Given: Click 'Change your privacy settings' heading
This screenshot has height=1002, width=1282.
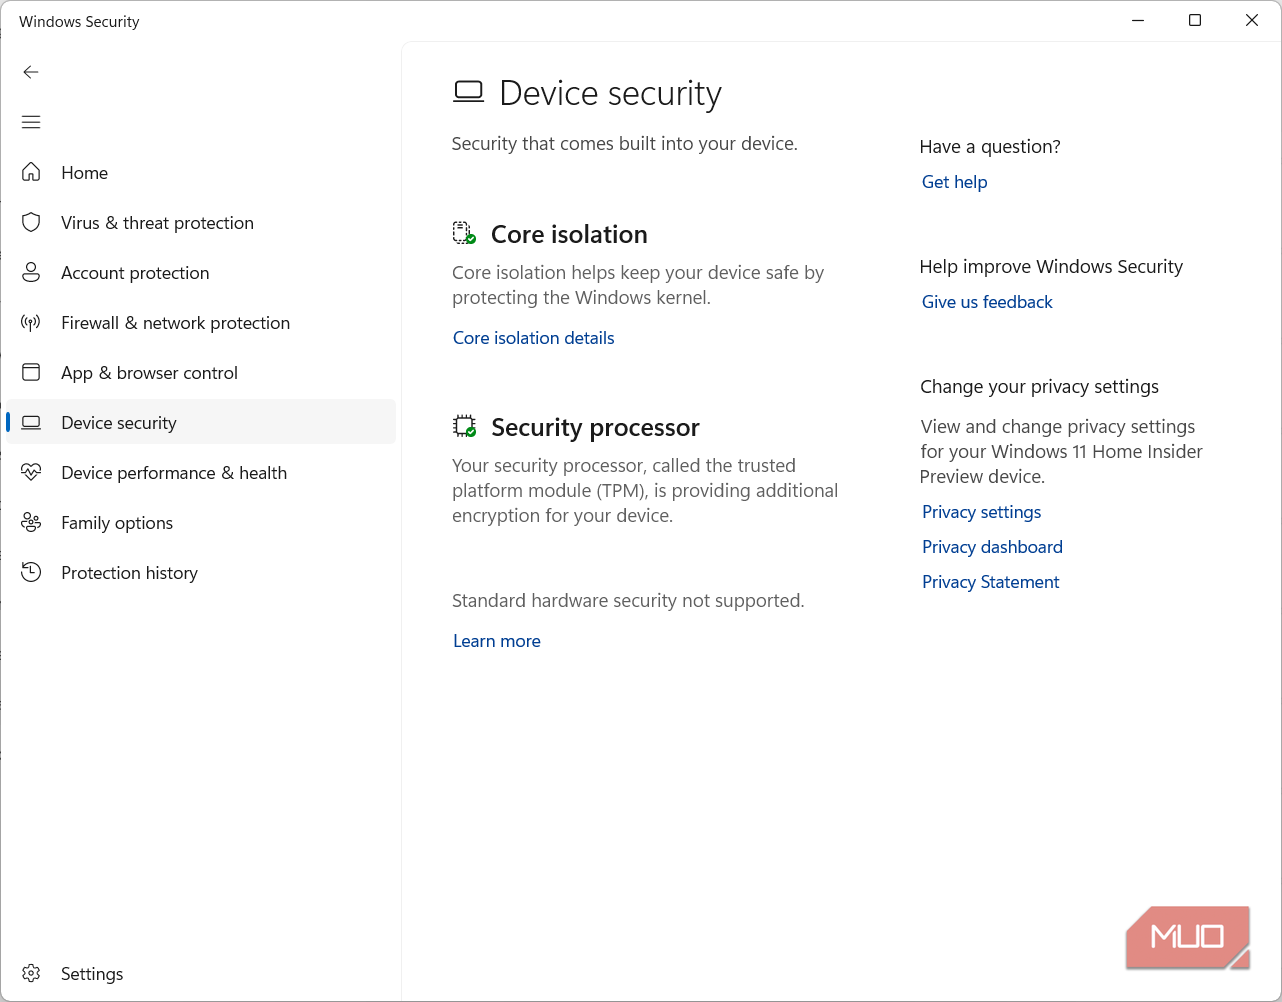Looking at the screenshot, I should (x=1039, y=387).
